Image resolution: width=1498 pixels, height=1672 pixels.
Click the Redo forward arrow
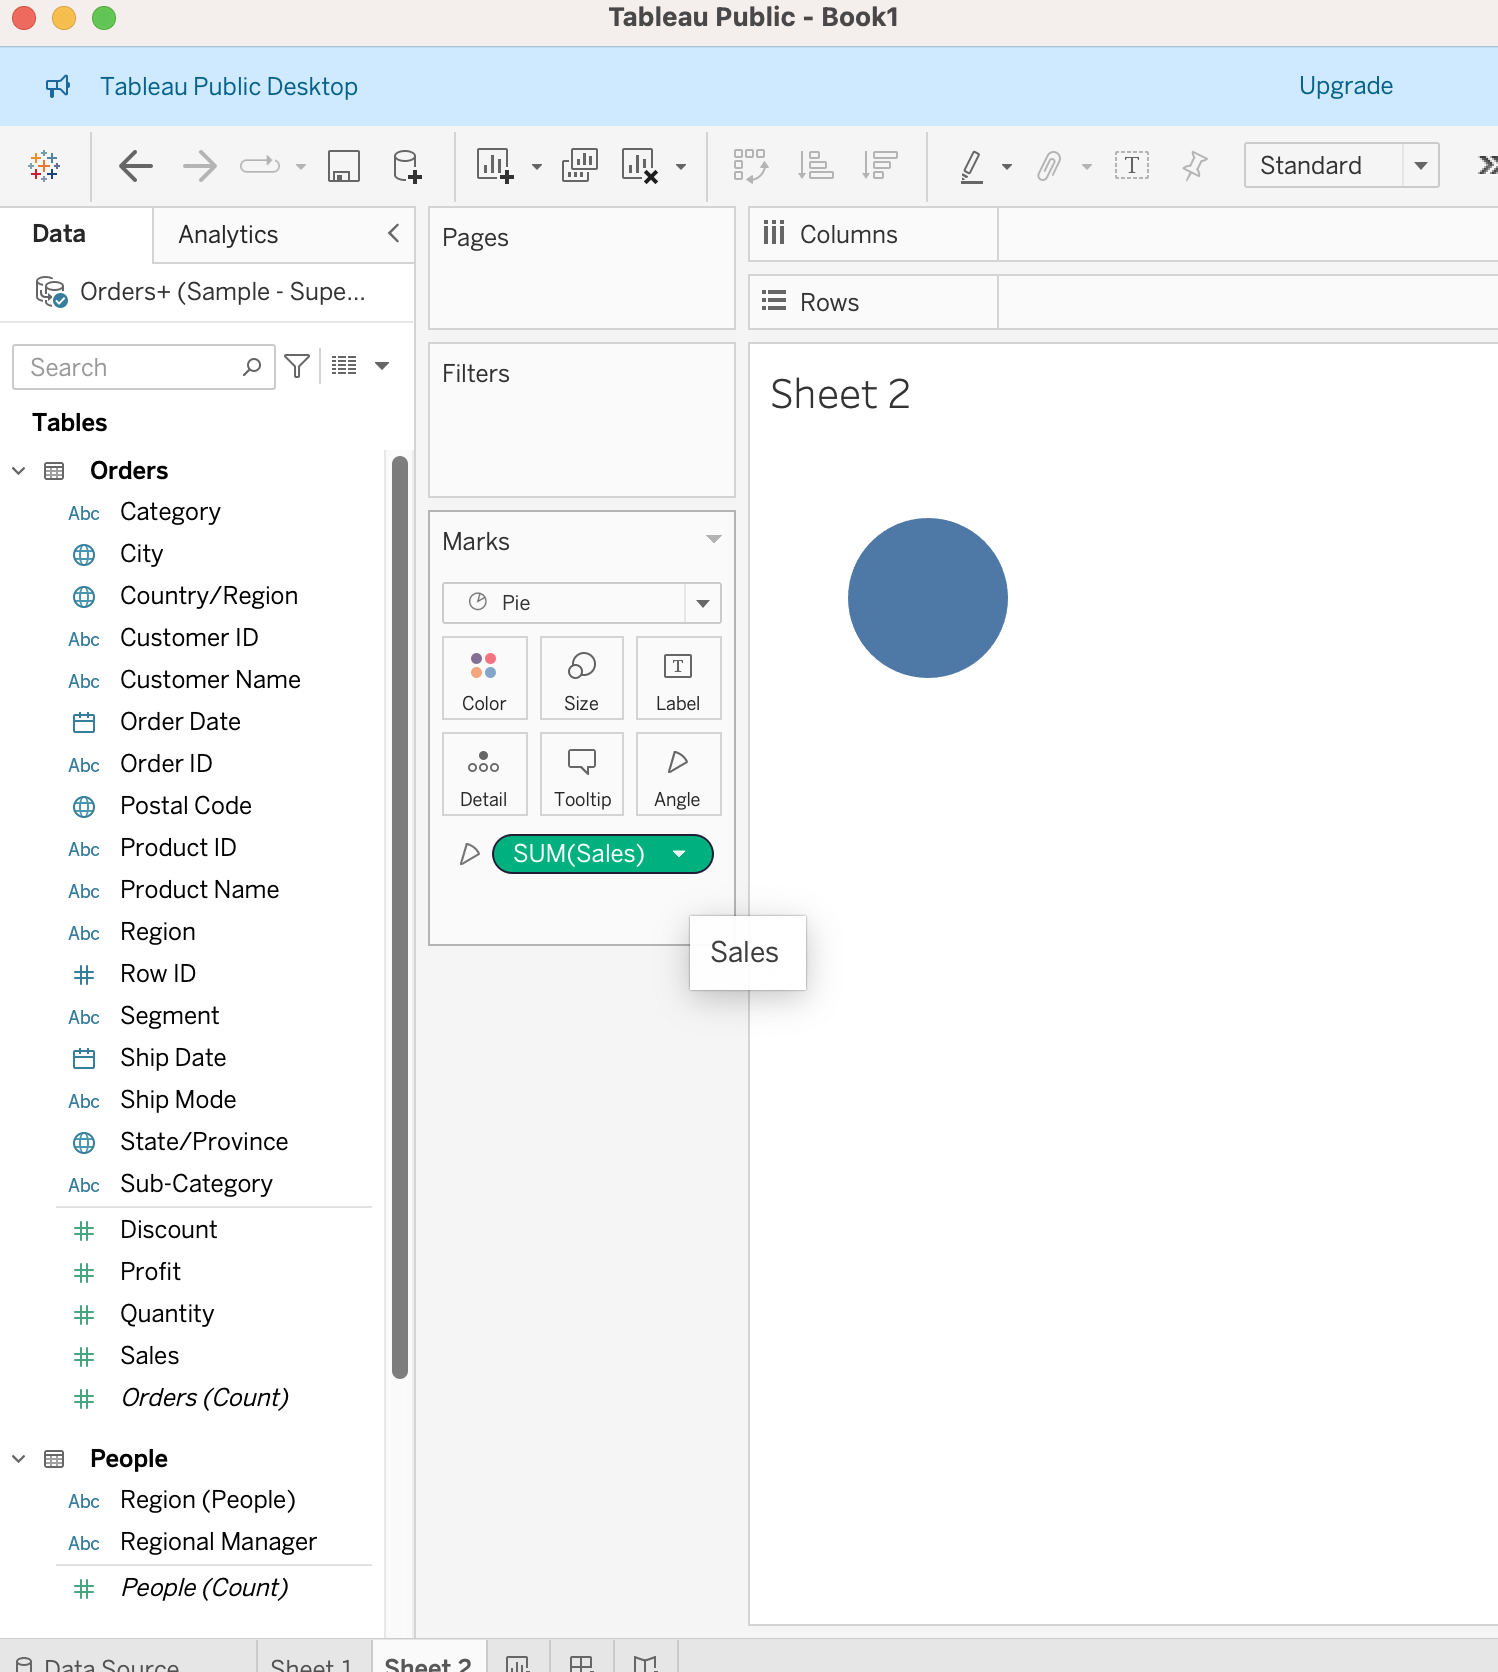tap(200, 166)
